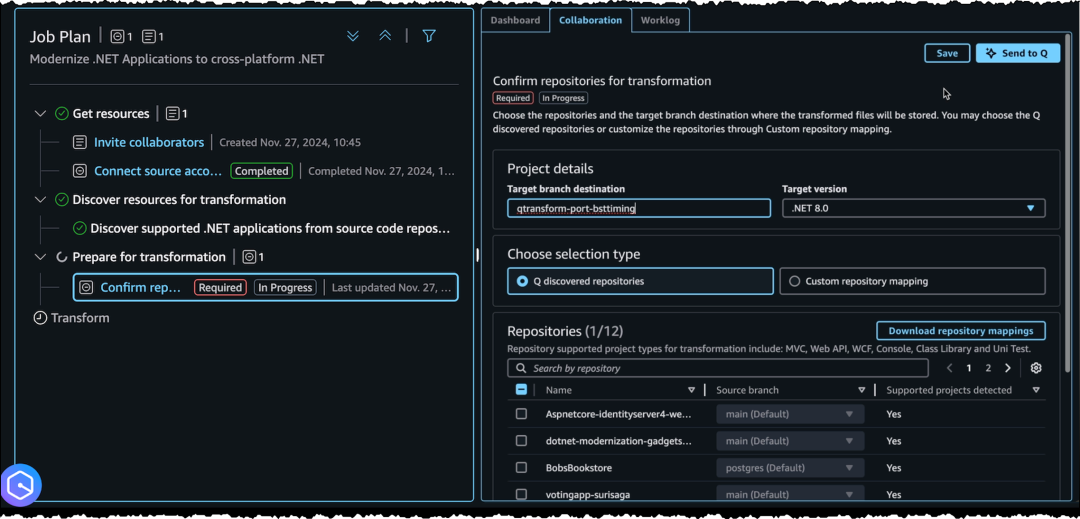The width and height of the screenshot is (1080, 519).
Task: Toggle select-all repositories checkbox
Action: pyautogui.click(x=521, y=390)
